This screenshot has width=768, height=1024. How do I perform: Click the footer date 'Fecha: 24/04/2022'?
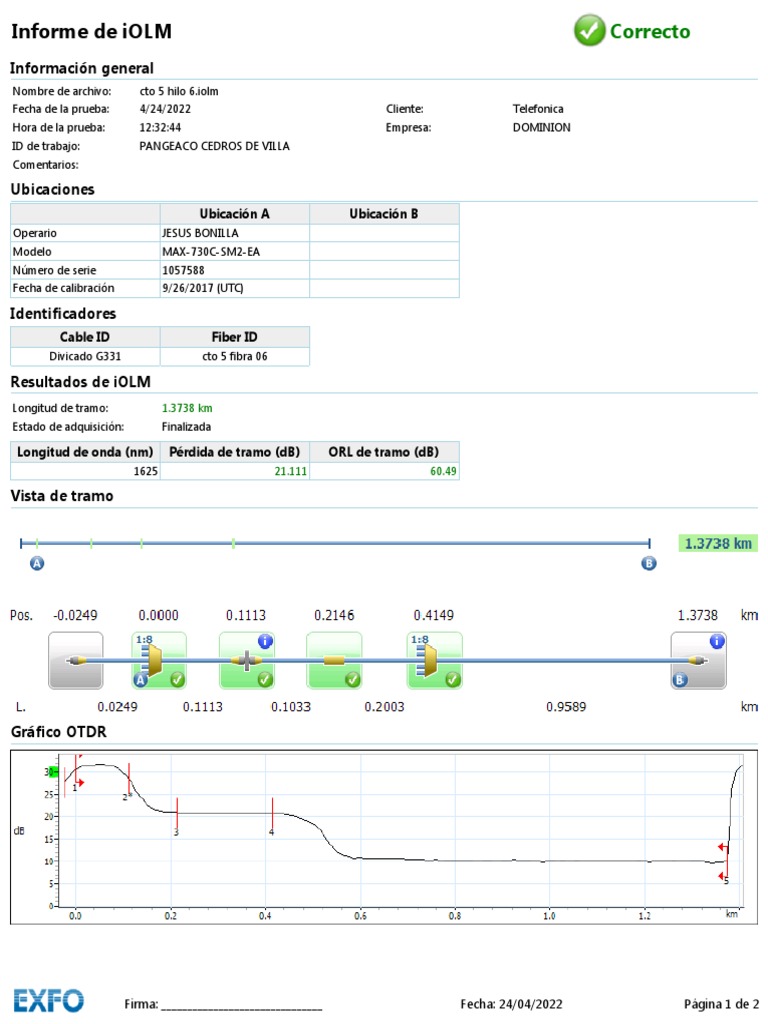pyautogui.click(x=511, y=1004)
